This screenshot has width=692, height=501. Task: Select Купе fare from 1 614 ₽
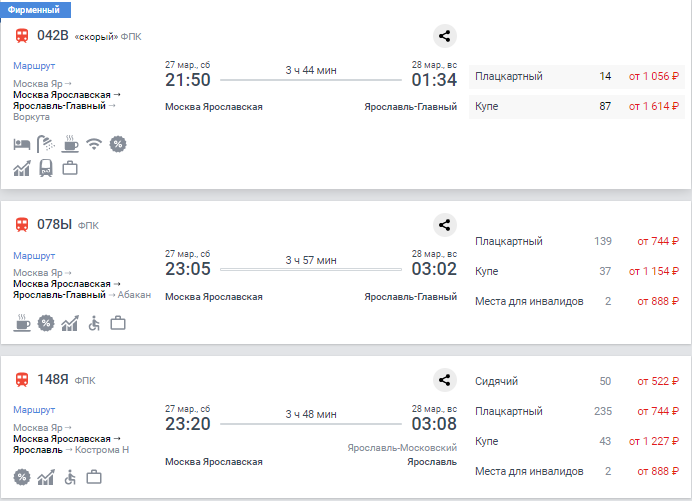[578, 105]
